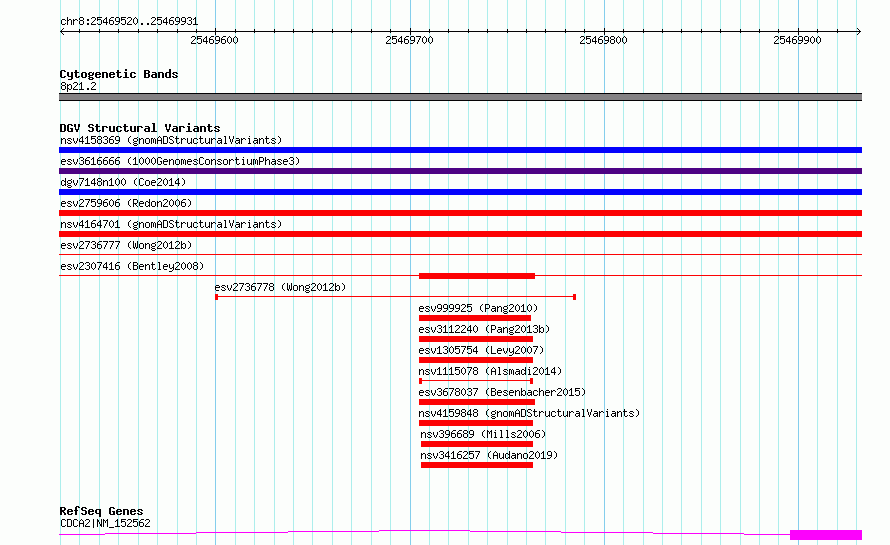This screenshot has height=545, width=890.
Task: Open esv2736778 Wong2012b variant label
Action: [x=280, y=287]
